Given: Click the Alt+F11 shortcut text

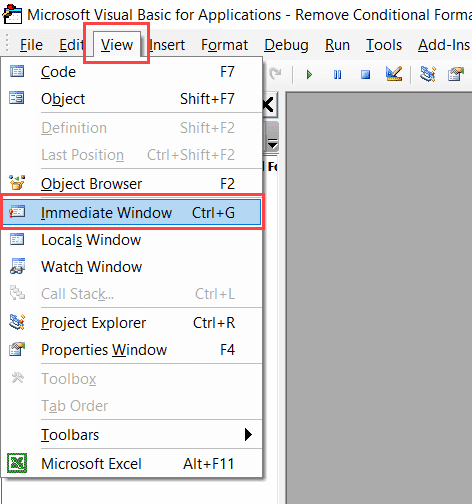Looking at the screenshot, I should tap(209, 464).
